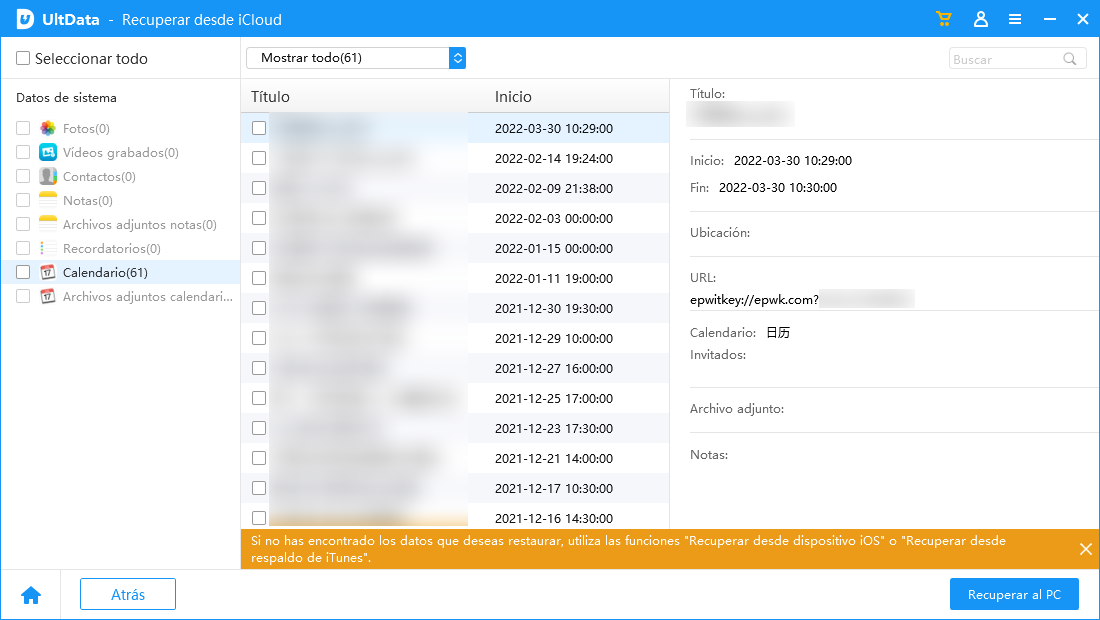Tick the 2022-02-14 19:24:00 row checkbox
The height and width of the screenshot is (620, 1100).
(x=259, y=158)
